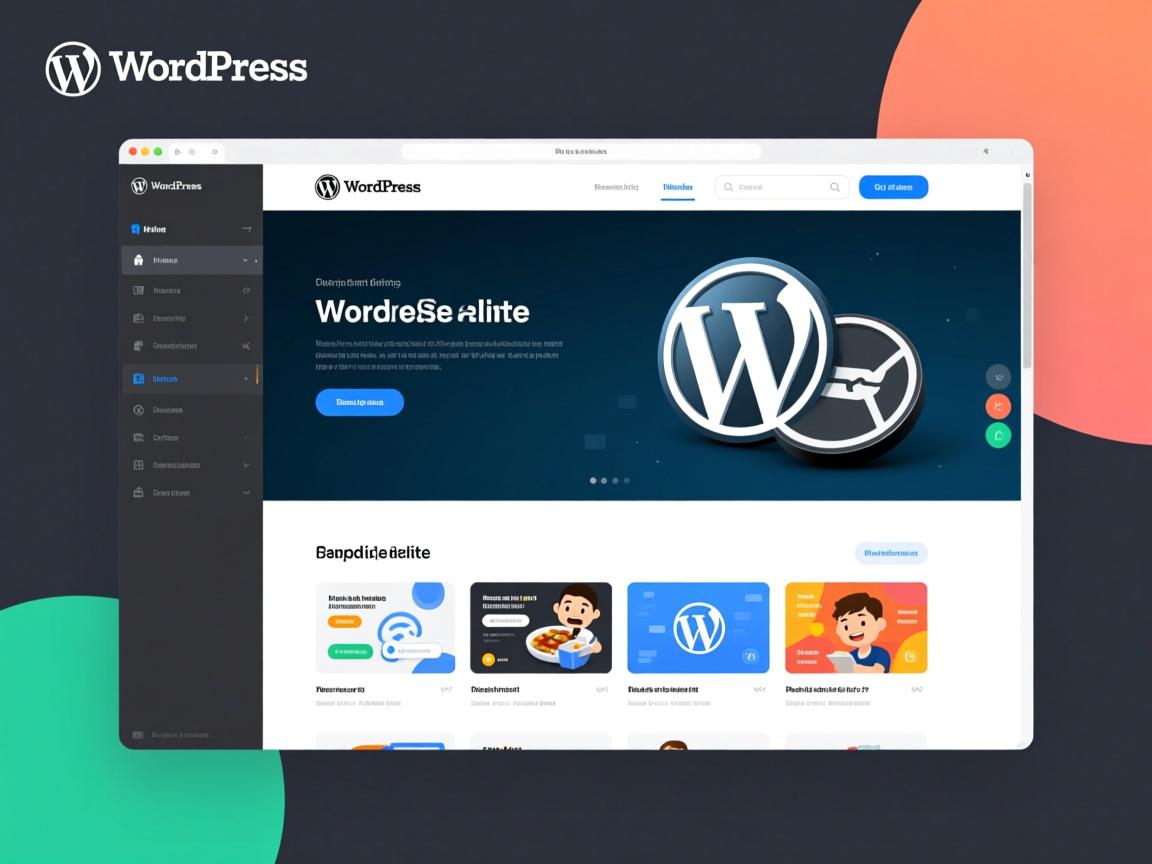1152x864 pixels.
Task: Open the View More pill beside the section heading
Action: (892, 552)
